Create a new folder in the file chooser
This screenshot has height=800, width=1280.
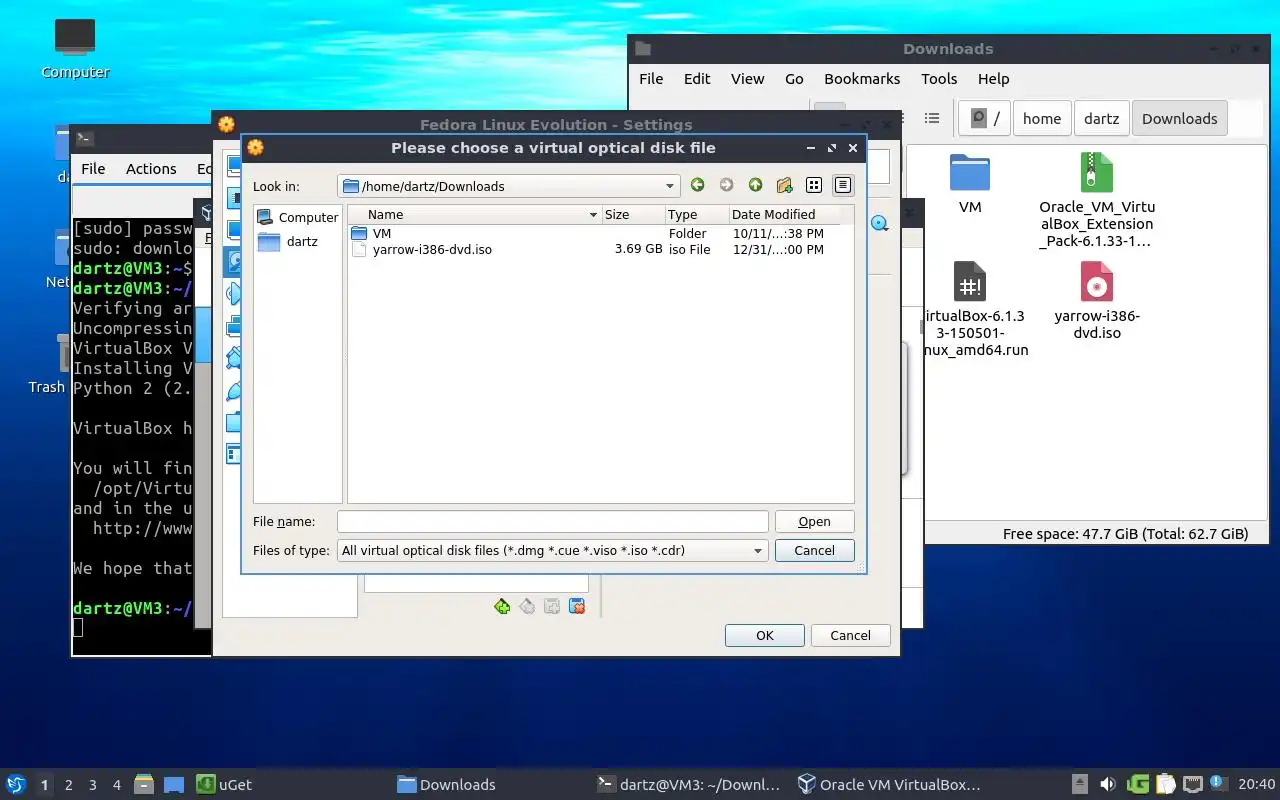tap(784, 185)
